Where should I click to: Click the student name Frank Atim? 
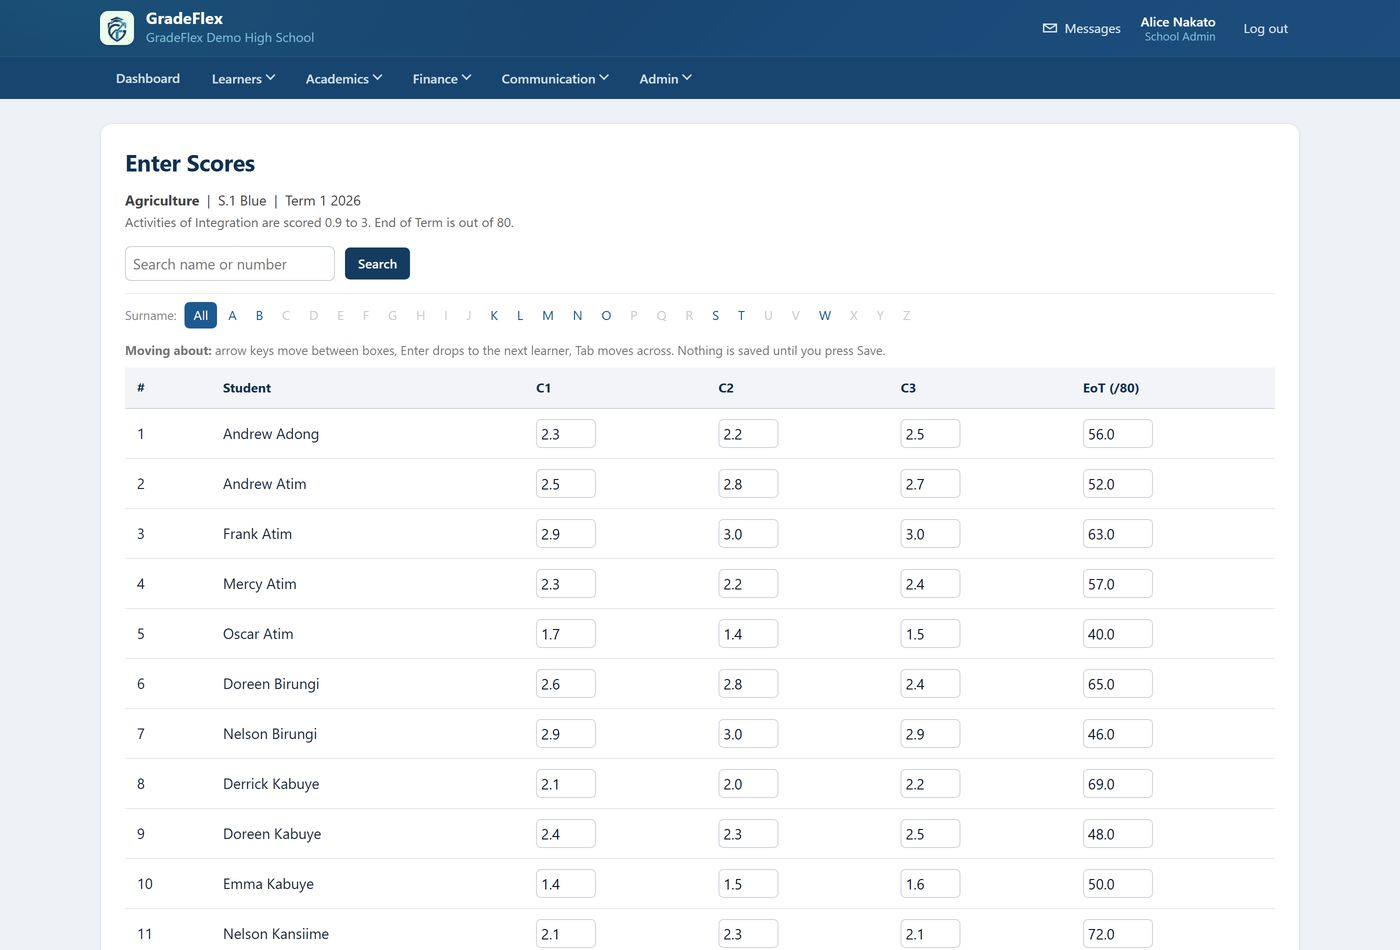[x=257, y=534]
